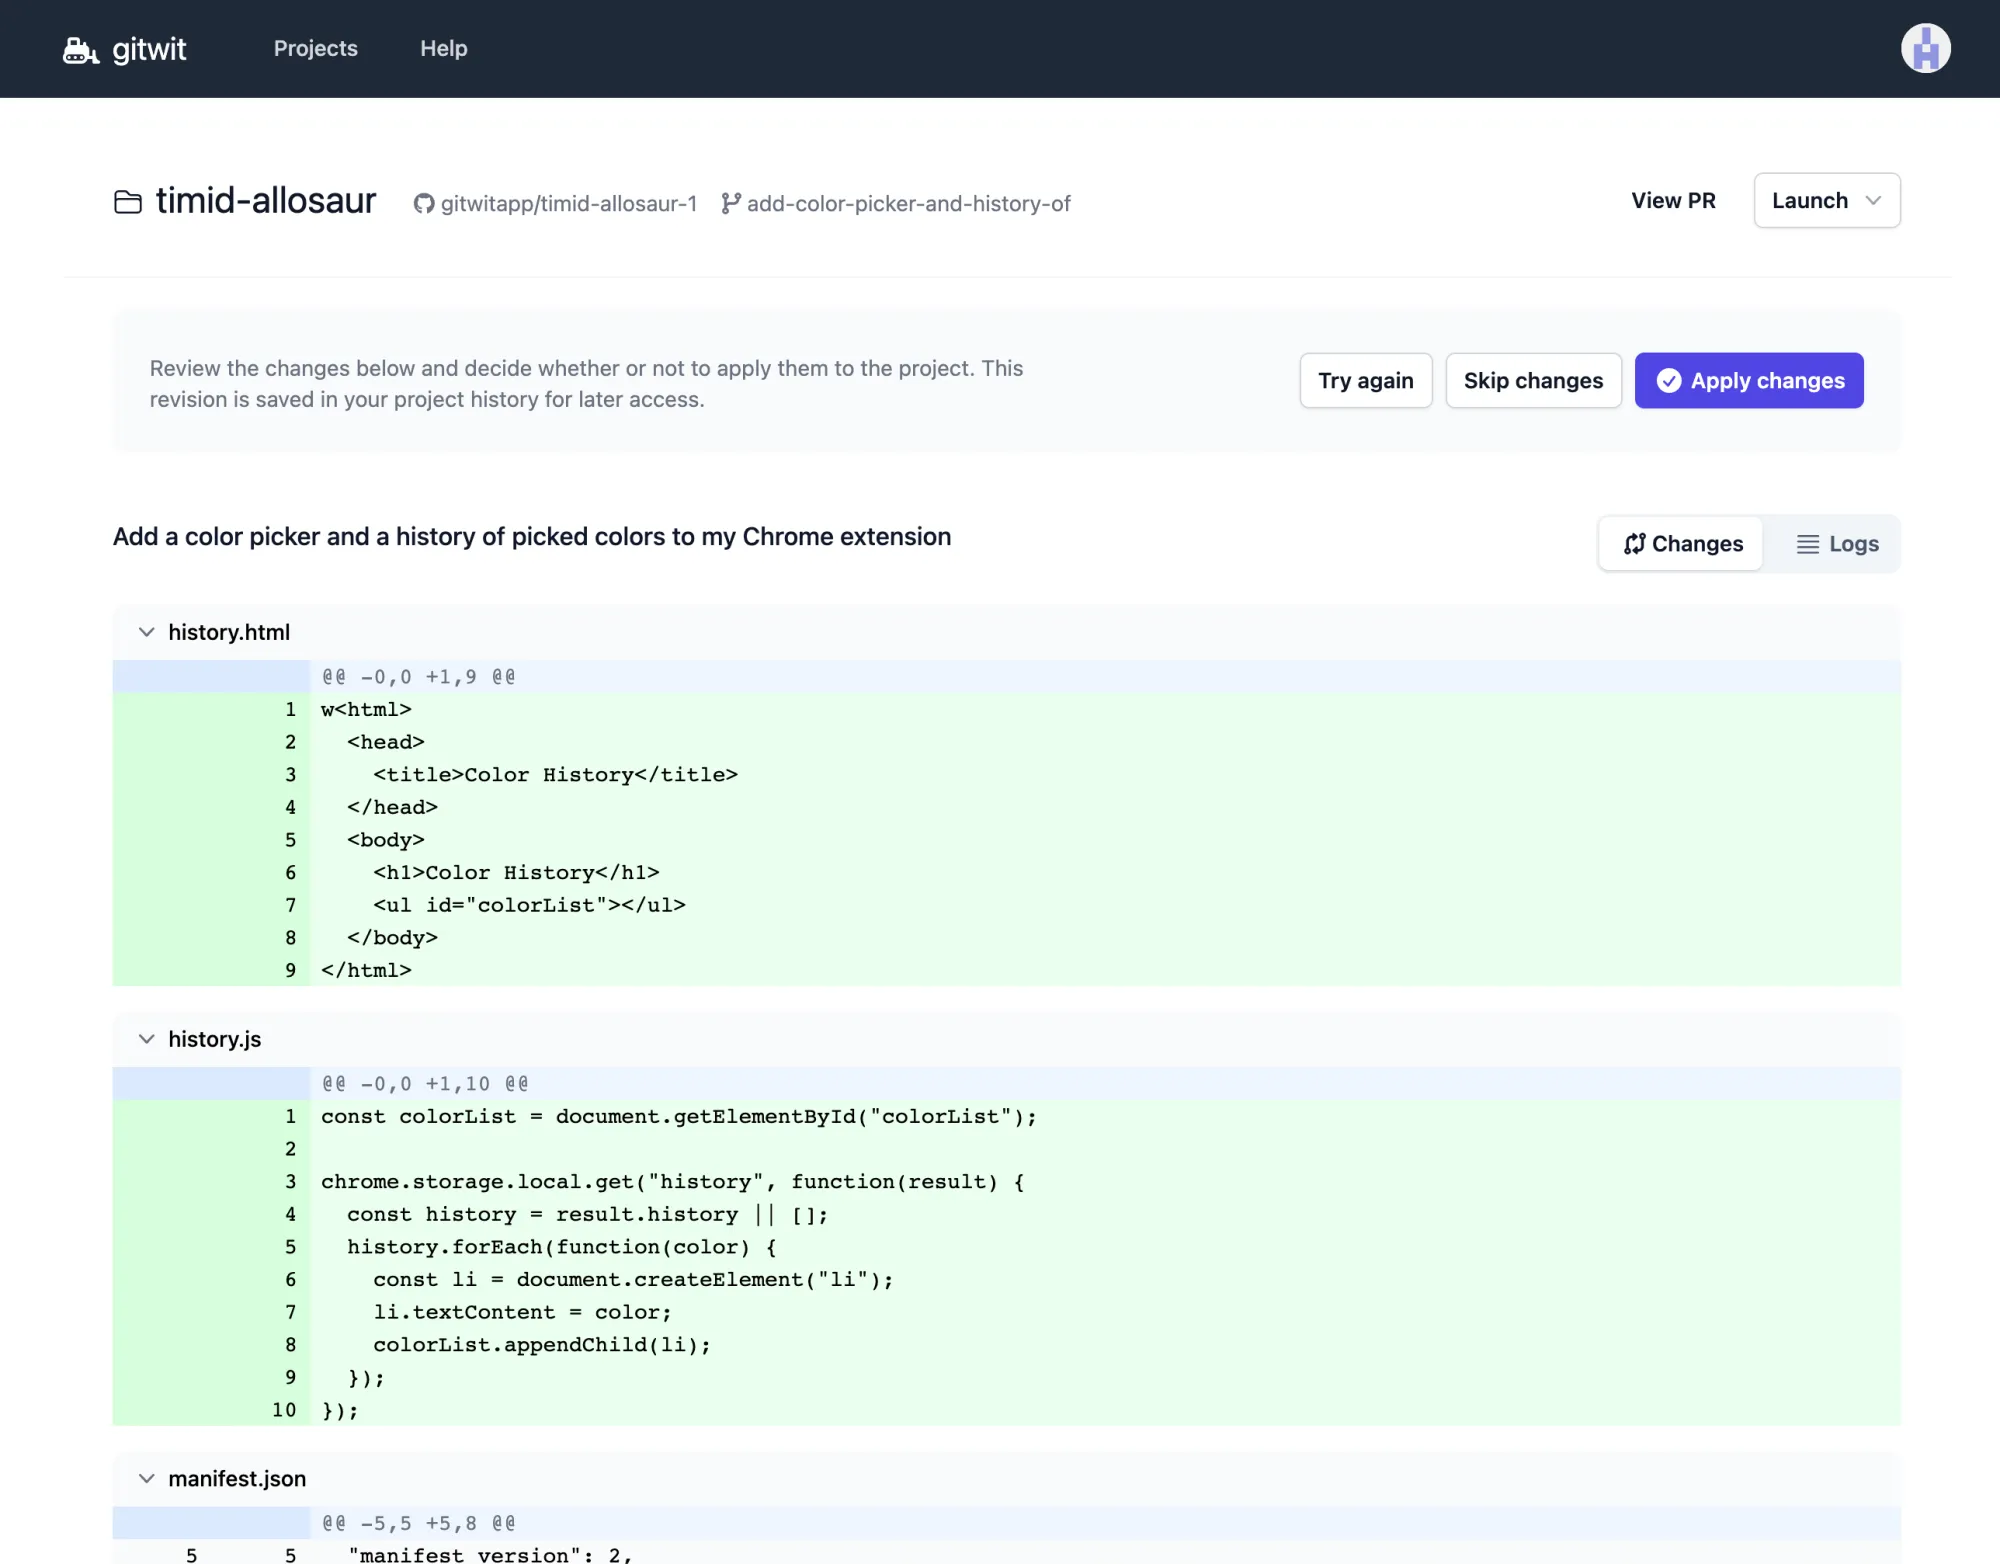Open the View PR link
The height and width of the screenshot is (1564, 2000).
pos(1673,201)
